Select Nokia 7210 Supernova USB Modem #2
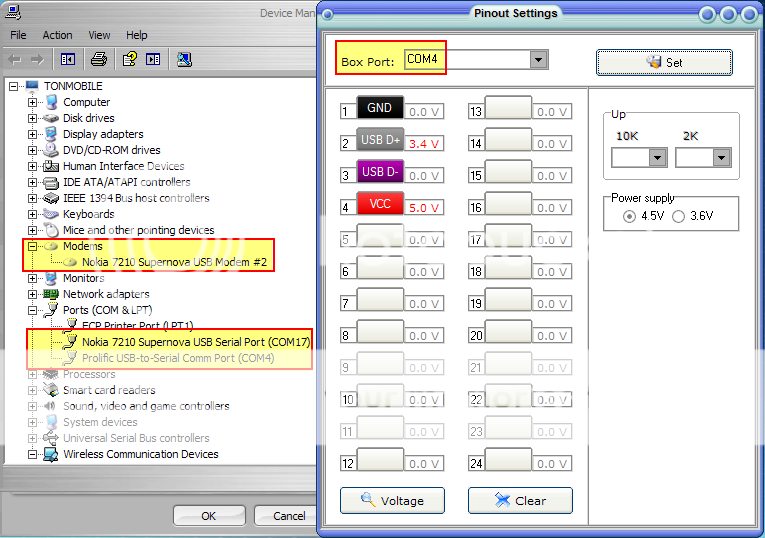The image size is (765, 538). (174, 262)
